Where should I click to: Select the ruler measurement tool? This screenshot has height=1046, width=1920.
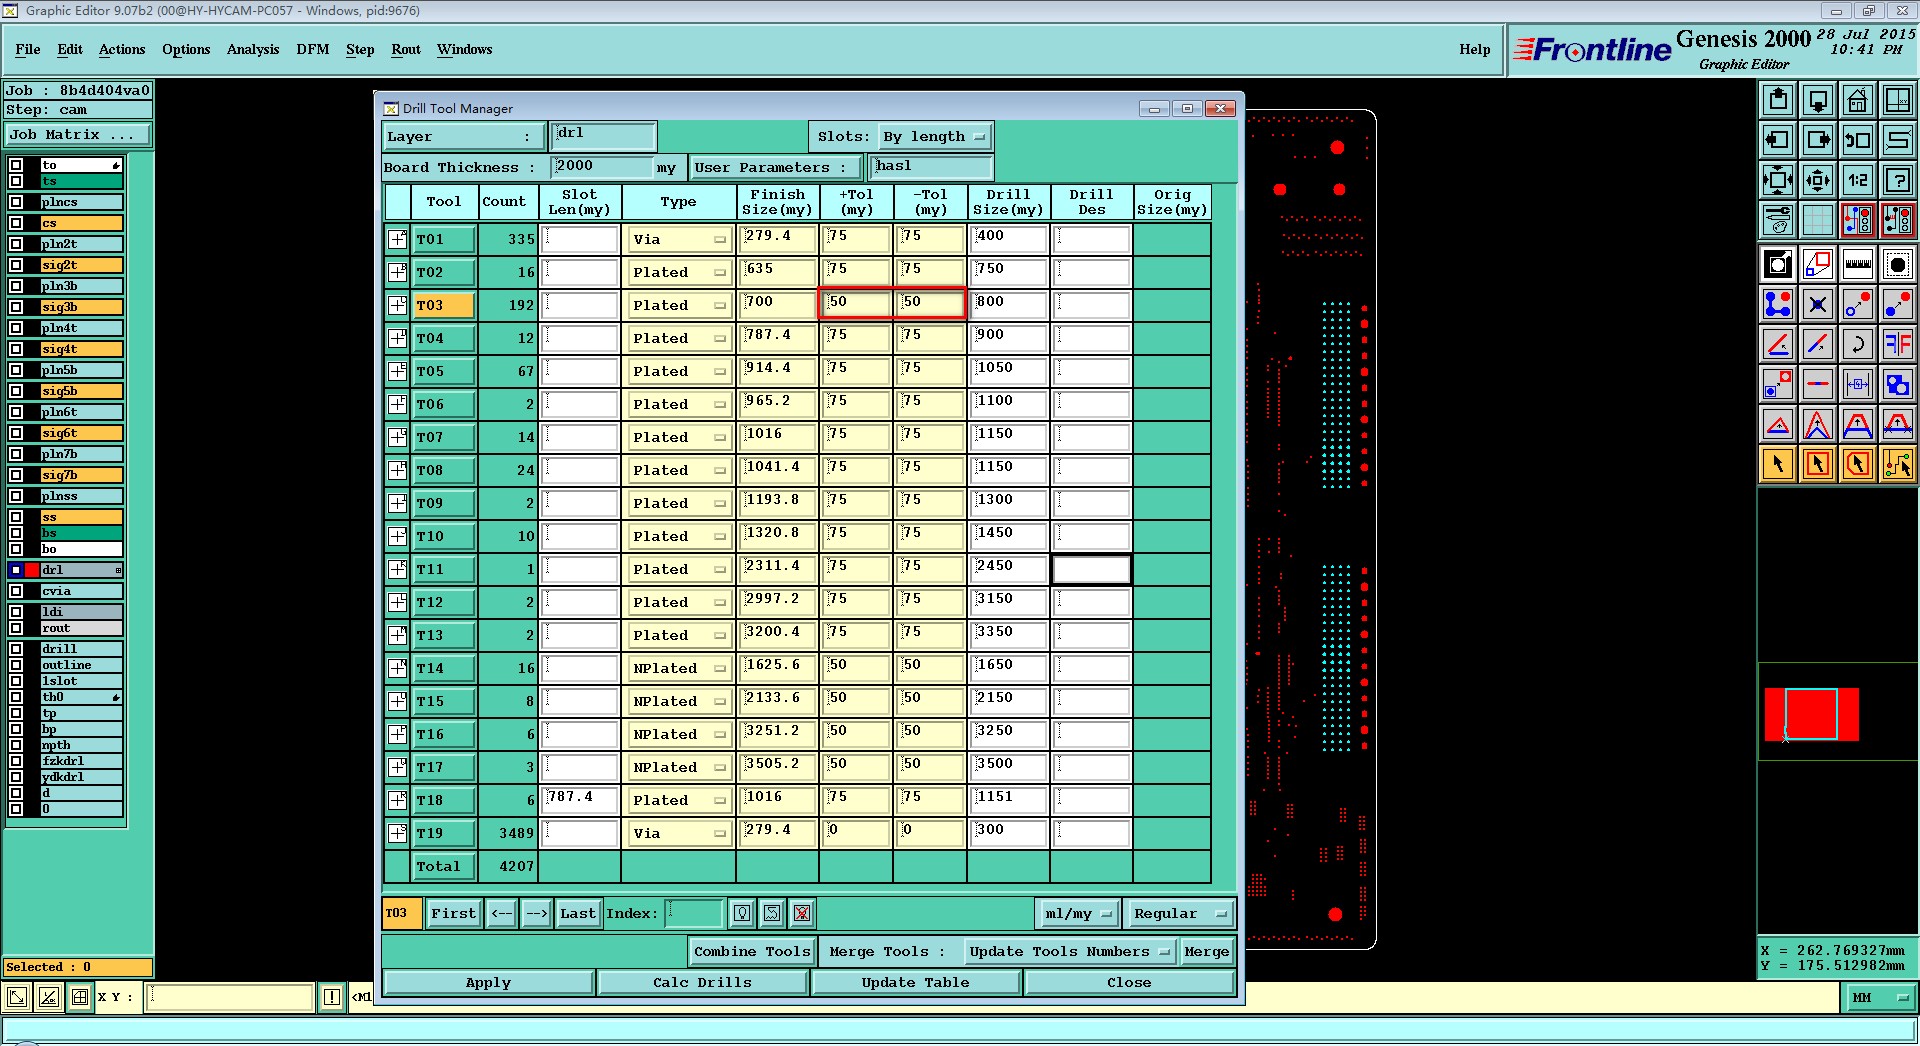point(1858,264)
